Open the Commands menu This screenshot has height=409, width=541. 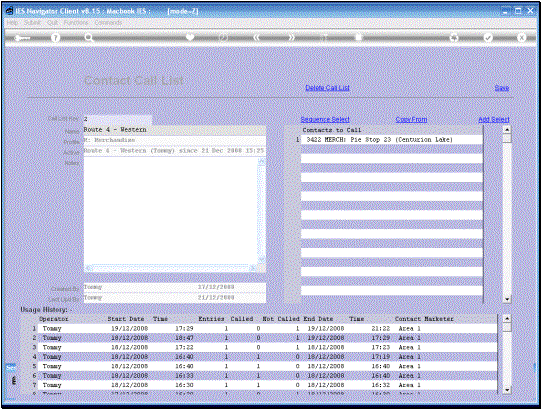[108, 22]
